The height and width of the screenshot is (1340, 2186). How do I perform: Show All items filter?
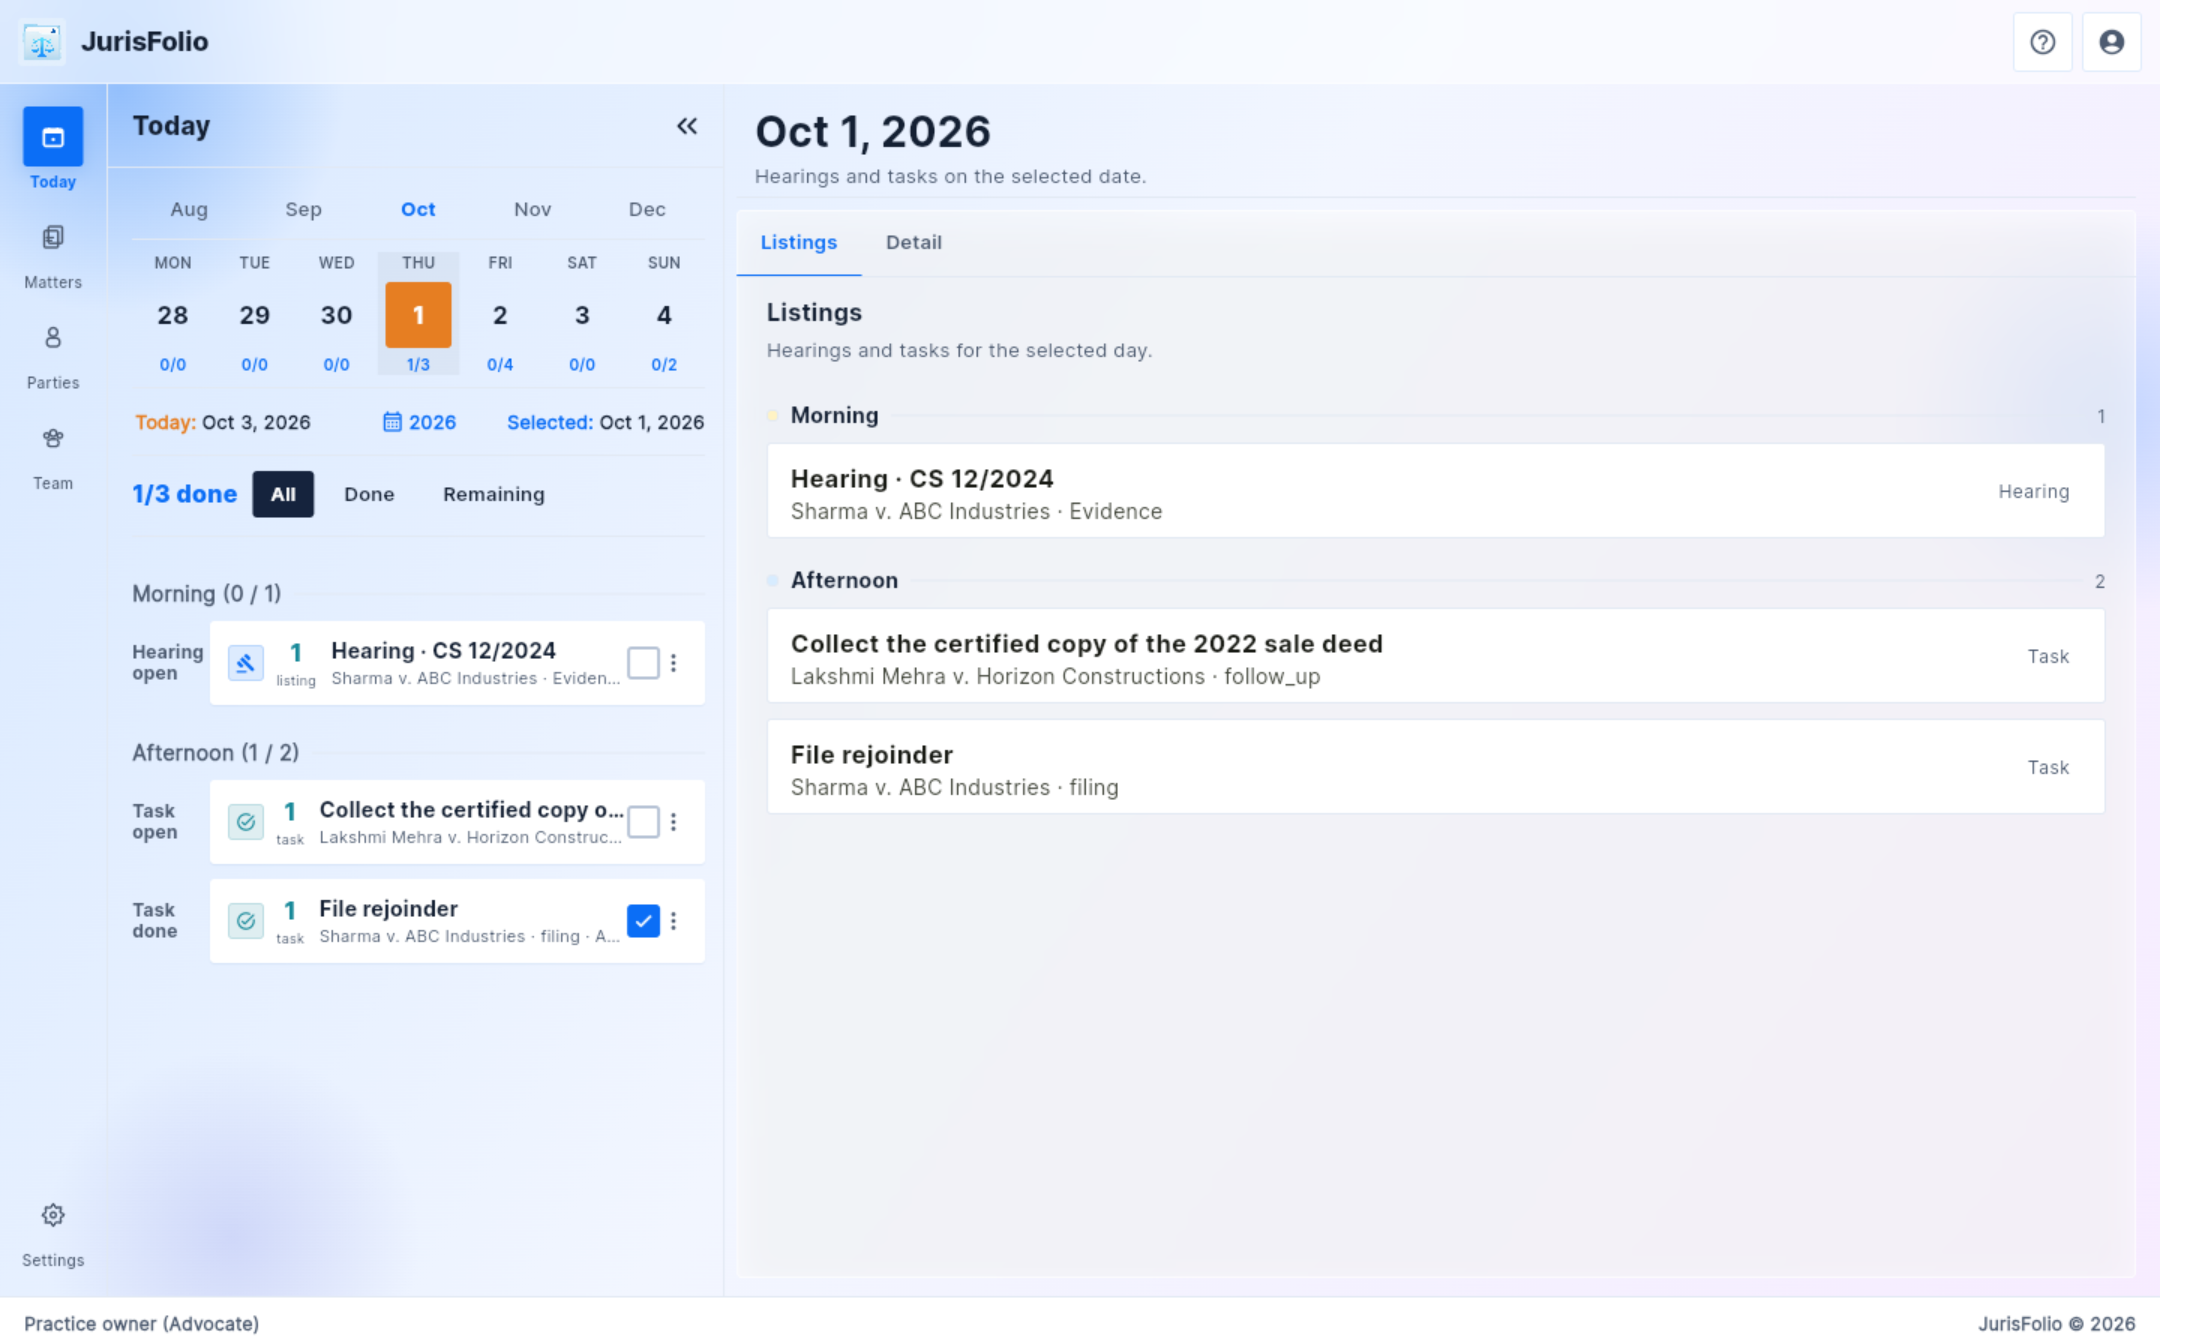(283, 494)
